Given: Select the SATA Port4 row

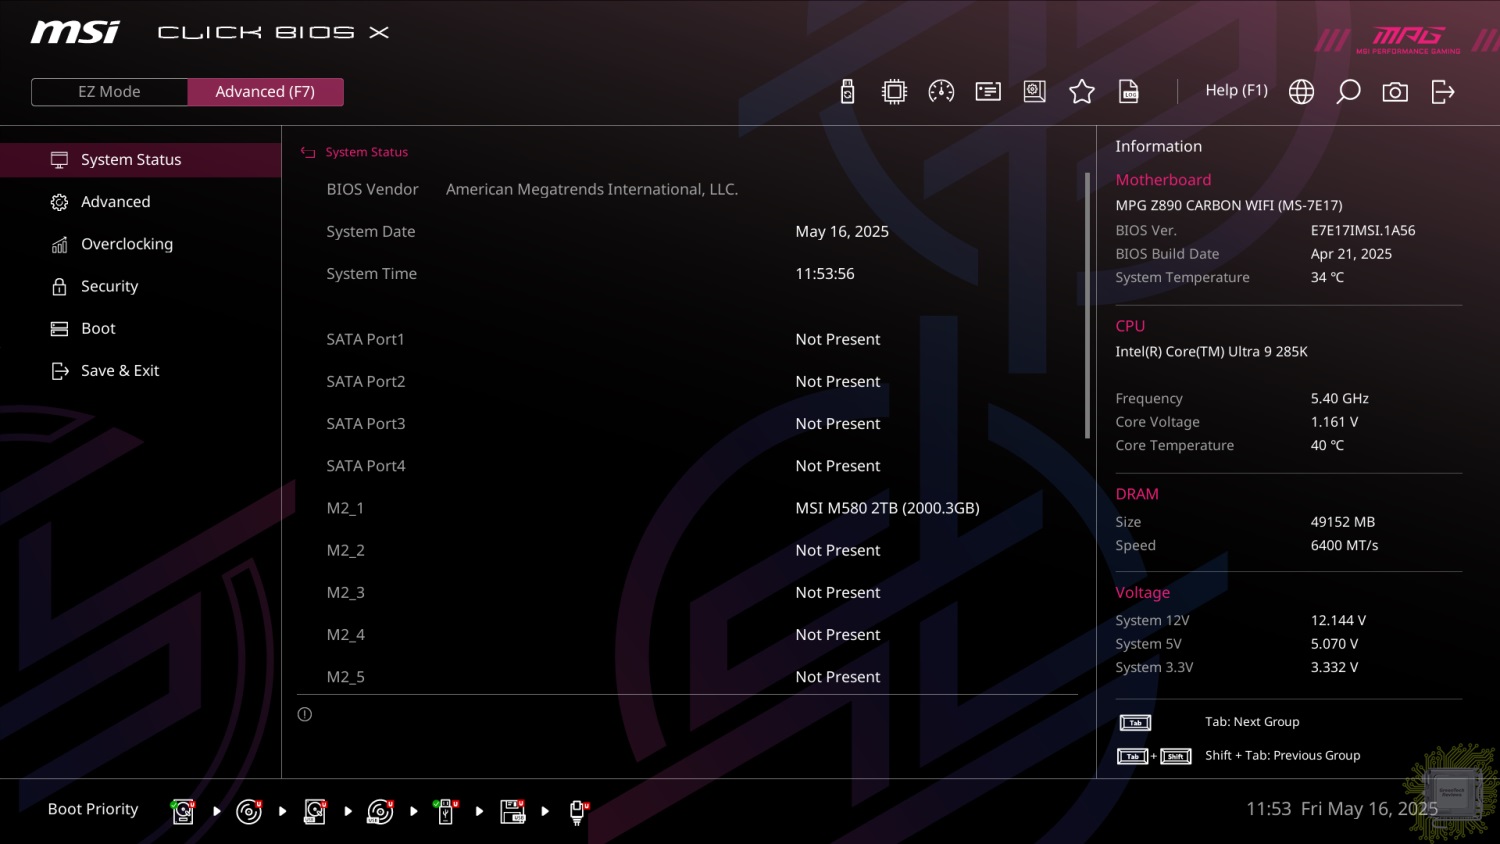Looking at the screenshot, I should tap(688, 465).
